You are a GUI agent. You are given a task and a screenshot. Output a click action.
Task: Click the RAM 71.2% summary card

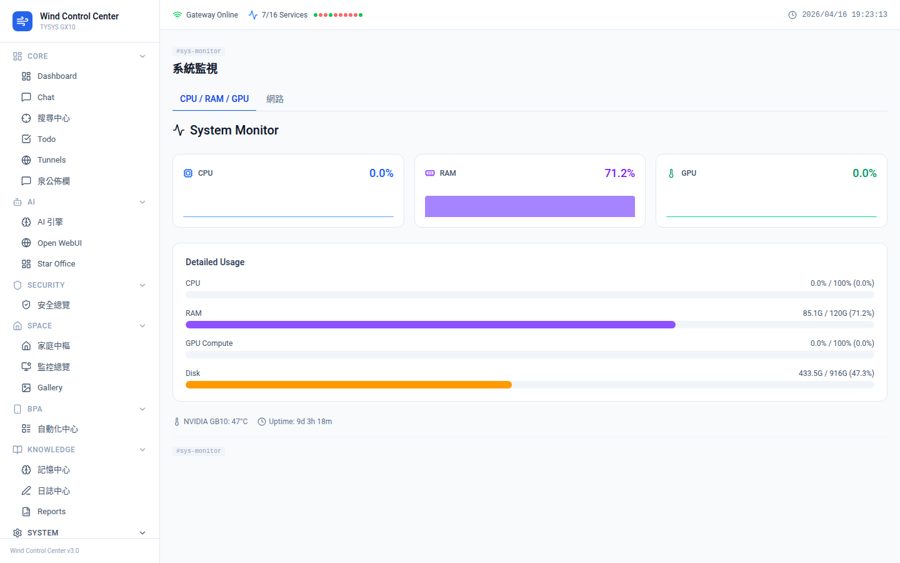pyautogui.click(x=529, y=190)
